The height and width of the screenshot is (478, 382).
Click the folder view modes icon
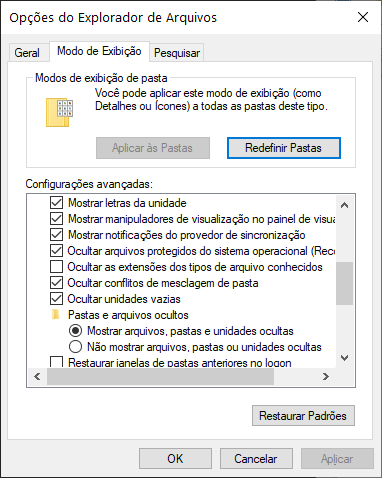(59, 112)
